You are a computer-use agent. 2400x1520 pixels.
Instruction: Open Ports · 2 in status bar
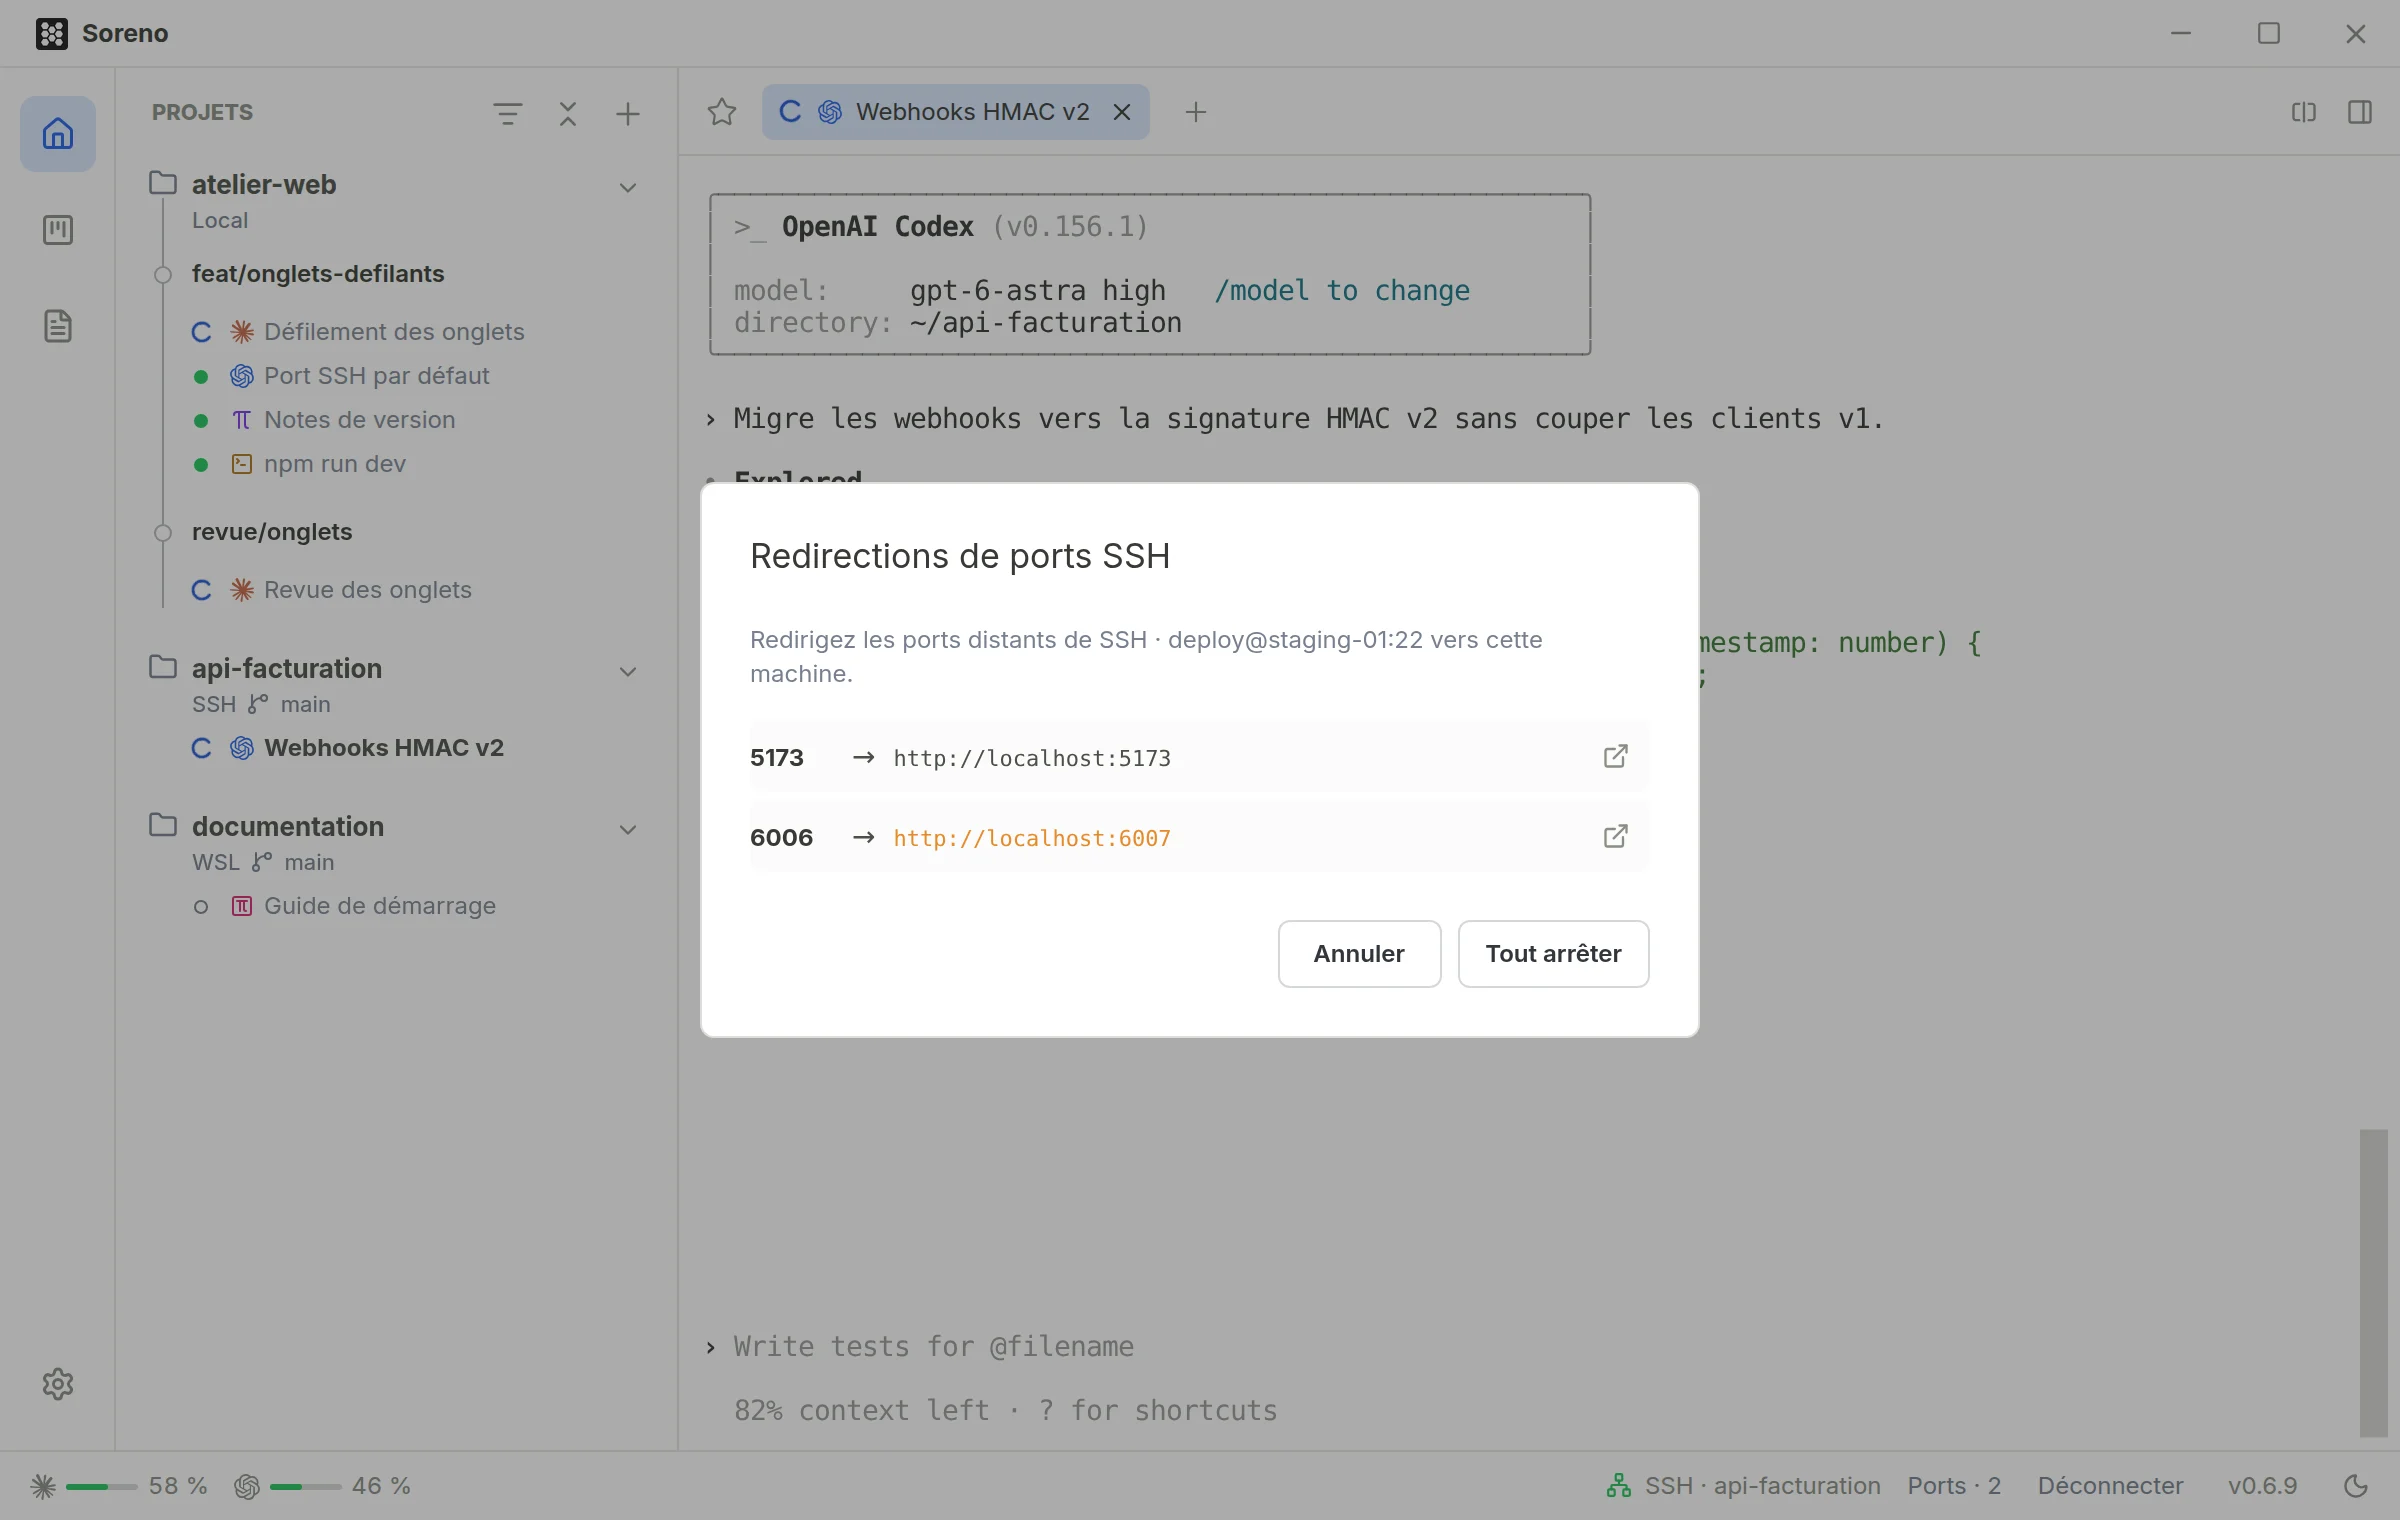(x=1954, y=1486)
